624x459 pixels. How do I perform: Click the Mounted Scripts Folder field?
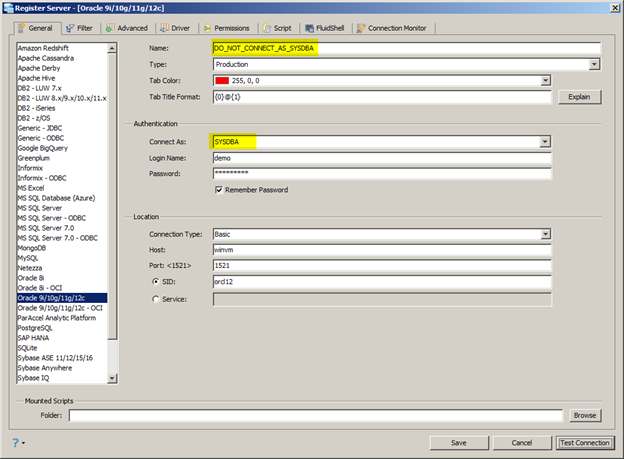(x=316, y=415)
